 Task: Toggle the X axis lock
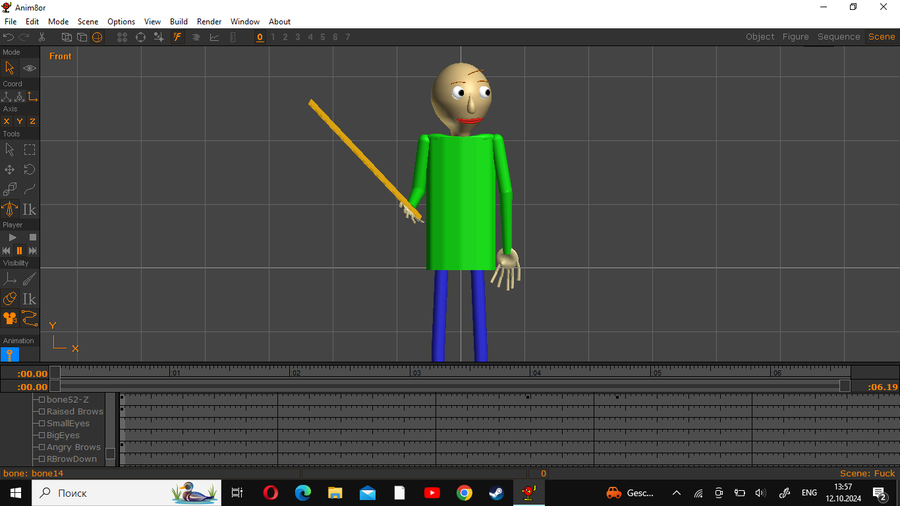coord(6,122)
